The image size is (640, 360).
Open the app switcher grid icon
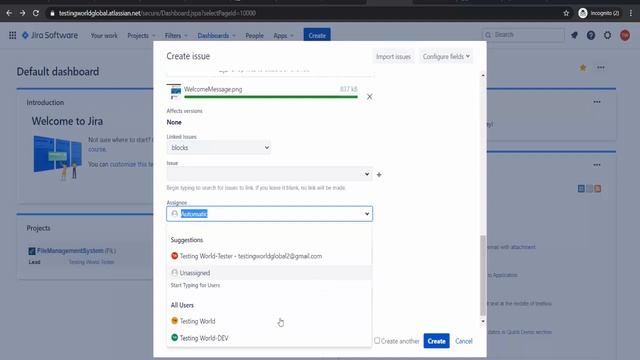pyautogui.click(x=13, y=36)
